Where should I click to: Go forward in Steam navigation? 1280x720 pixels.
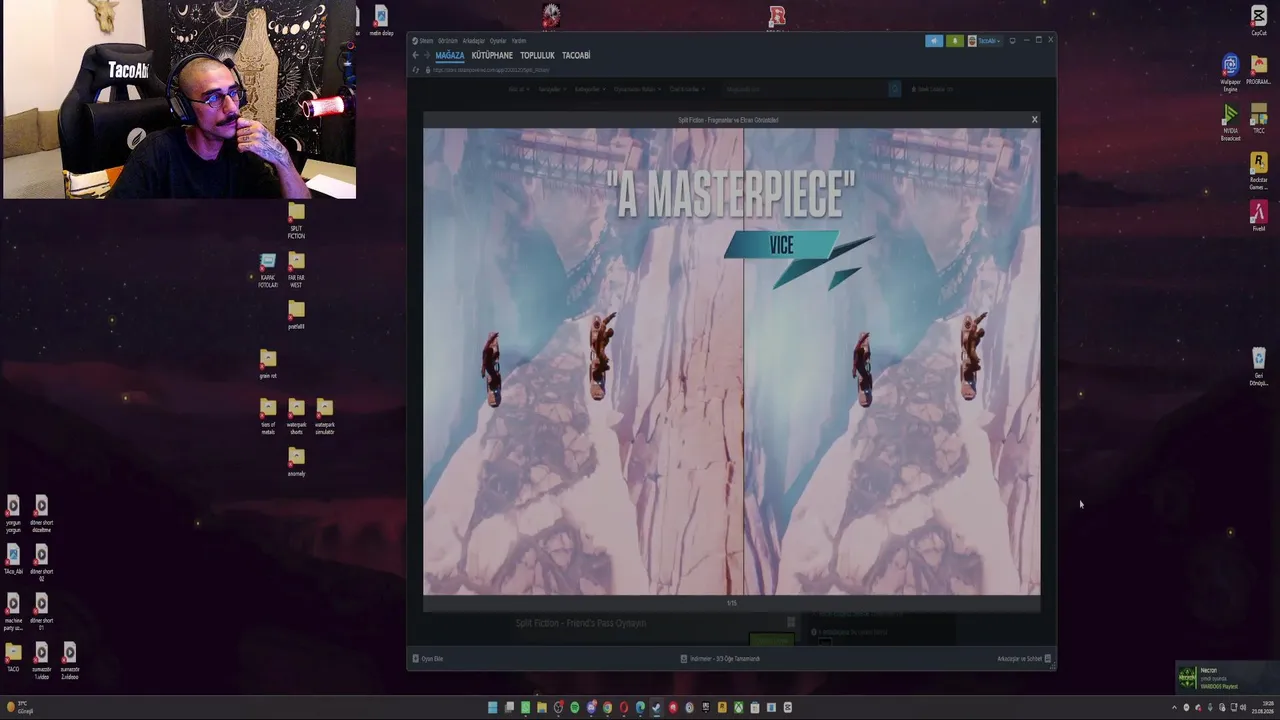pyautogui.click(x=426, y=55)
